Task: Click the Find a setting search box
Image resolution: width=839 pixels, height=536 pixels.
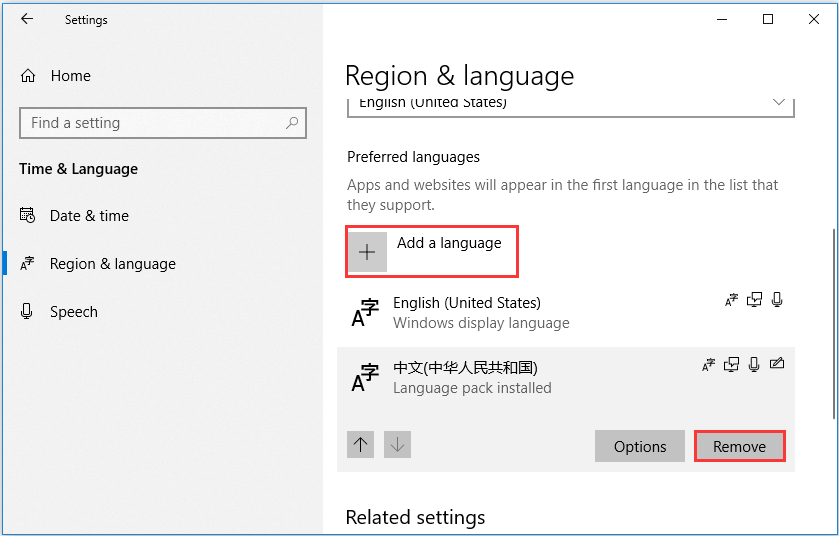Action: point(163,123)
